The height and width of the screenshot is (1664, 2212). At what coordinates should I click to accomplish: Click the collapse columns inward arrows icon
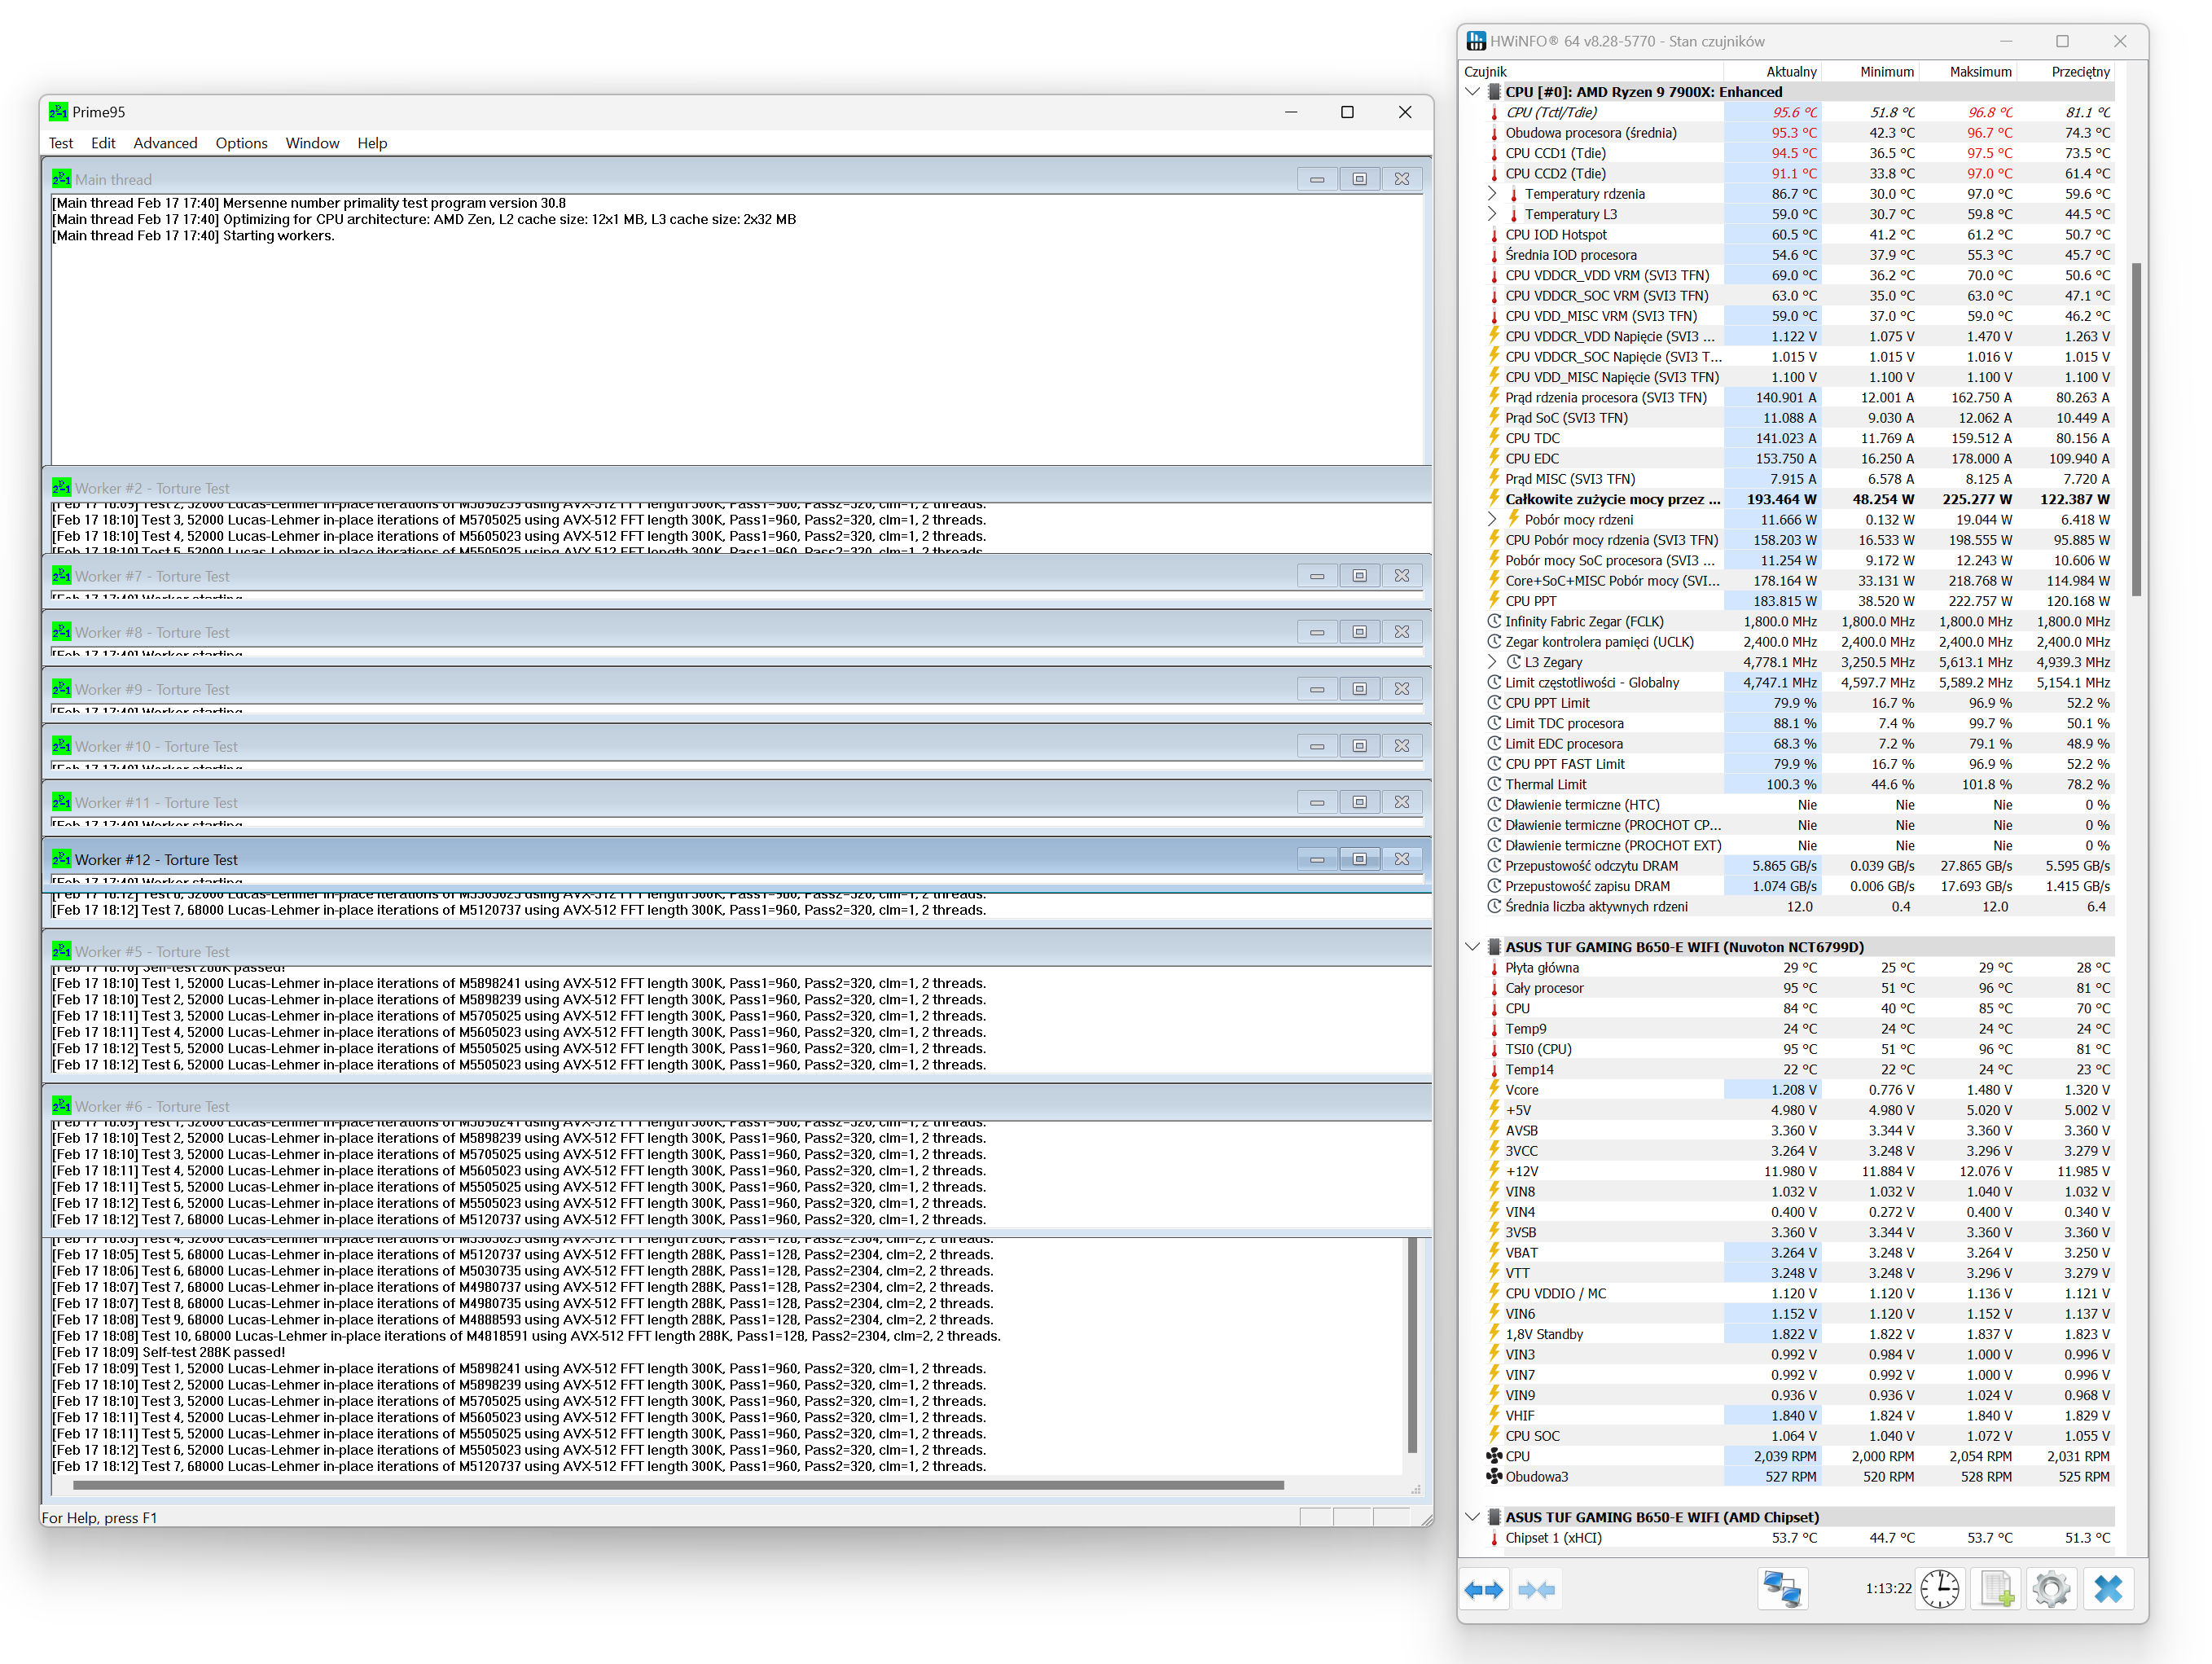click(x=1536, y=1589)
